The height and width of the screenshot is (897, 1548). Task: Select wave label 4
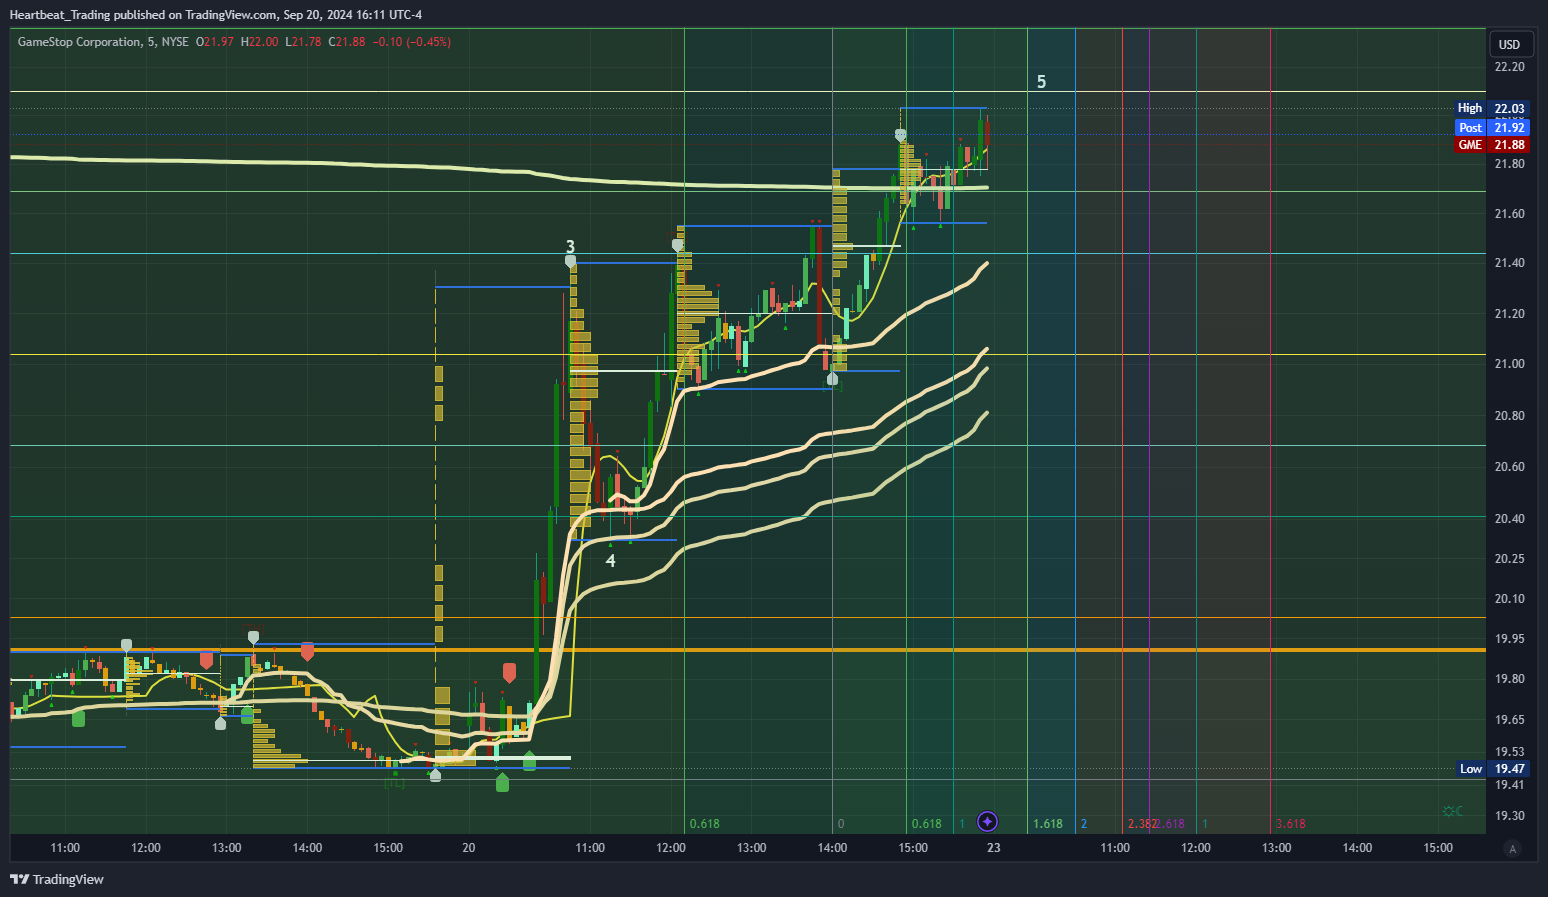pyautogui.click(x=610, y=561)
